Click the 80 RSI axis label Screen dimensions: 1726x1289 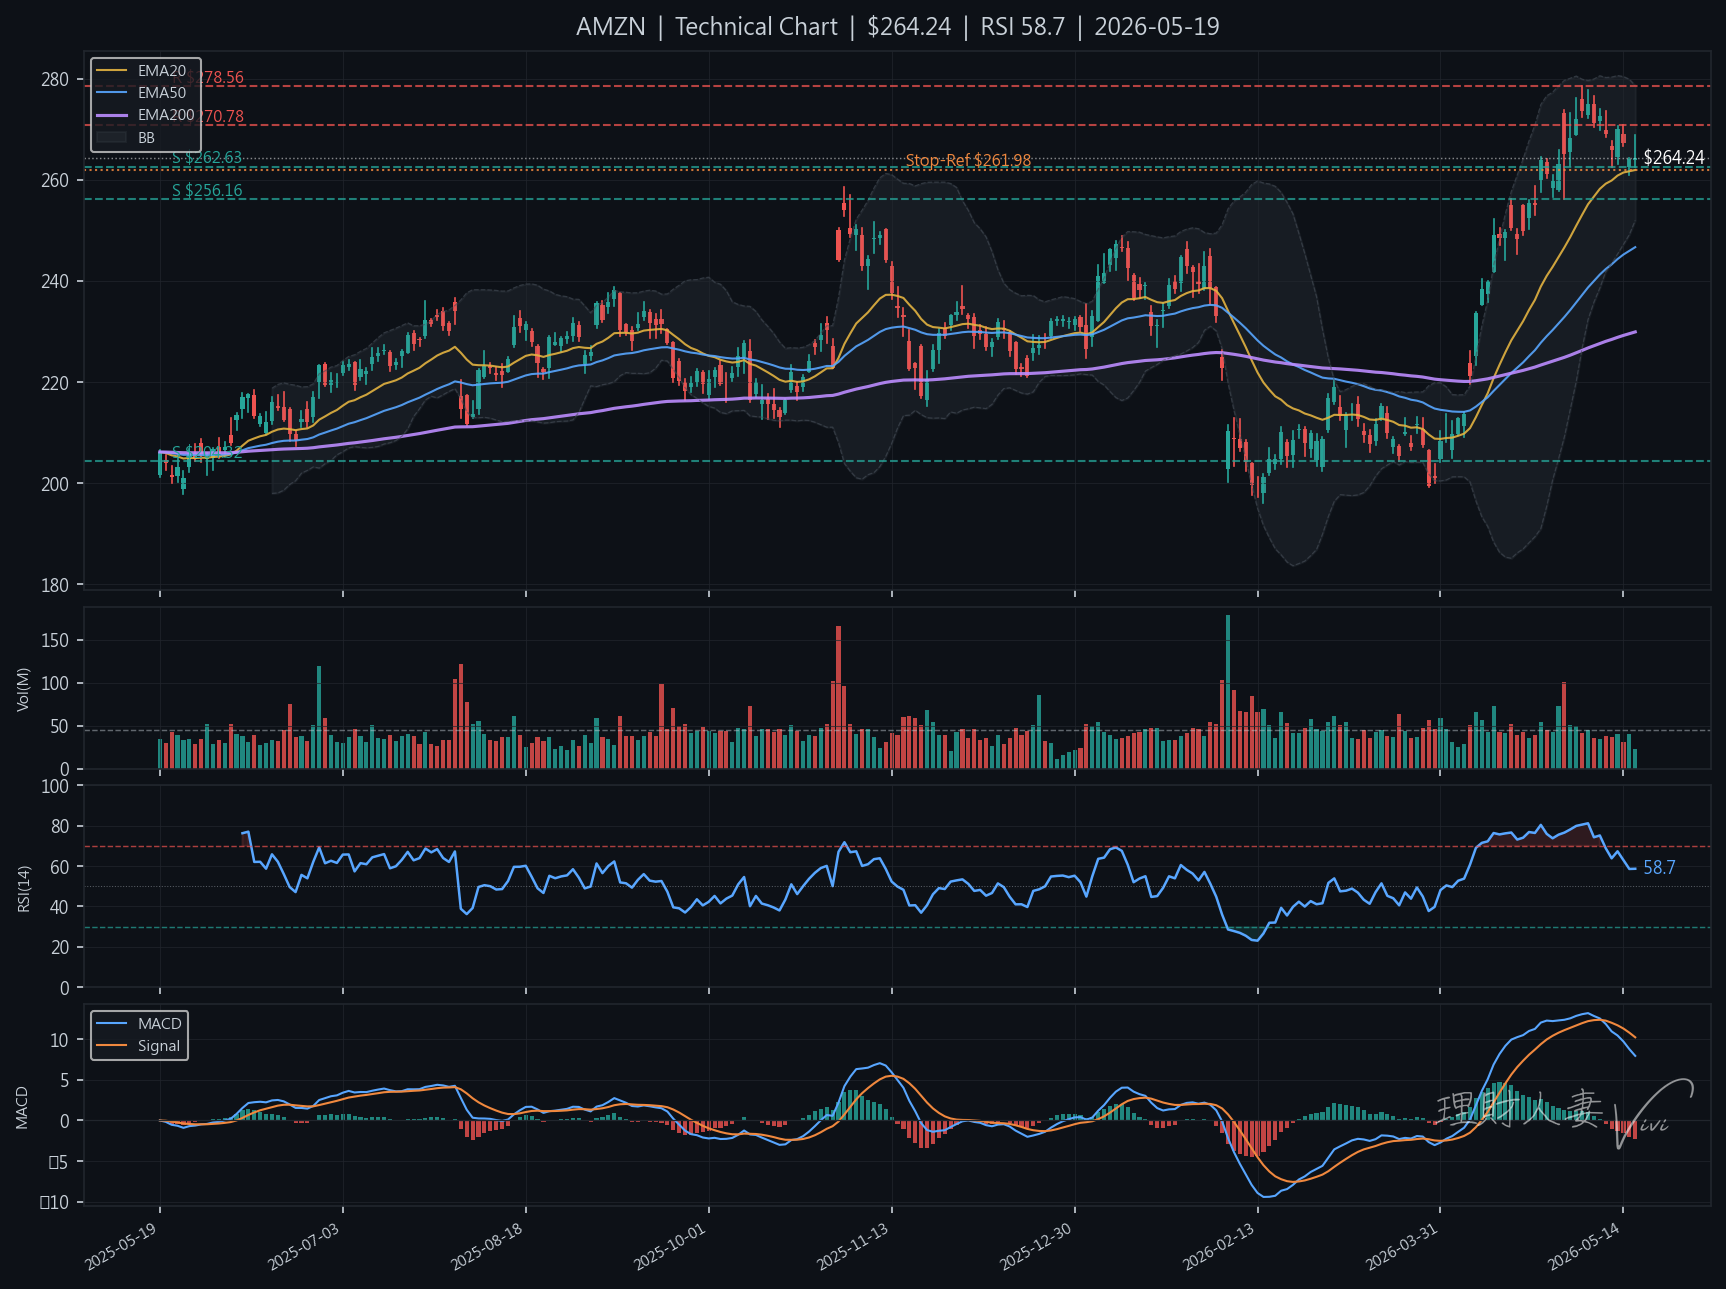coord(60,827)
